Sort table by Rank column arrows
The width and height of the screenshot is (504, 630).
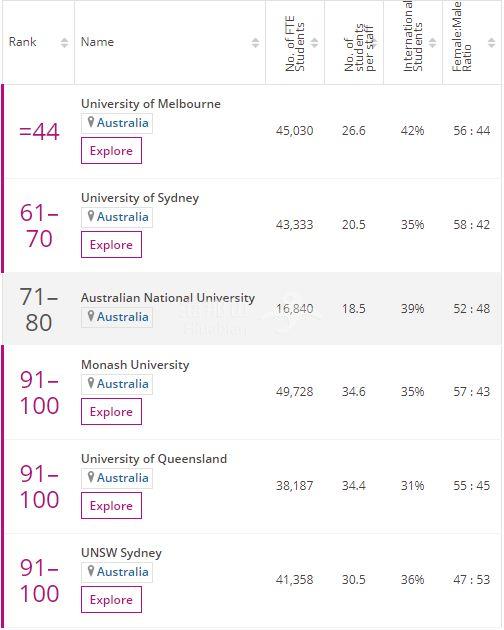tap(64, 43)
